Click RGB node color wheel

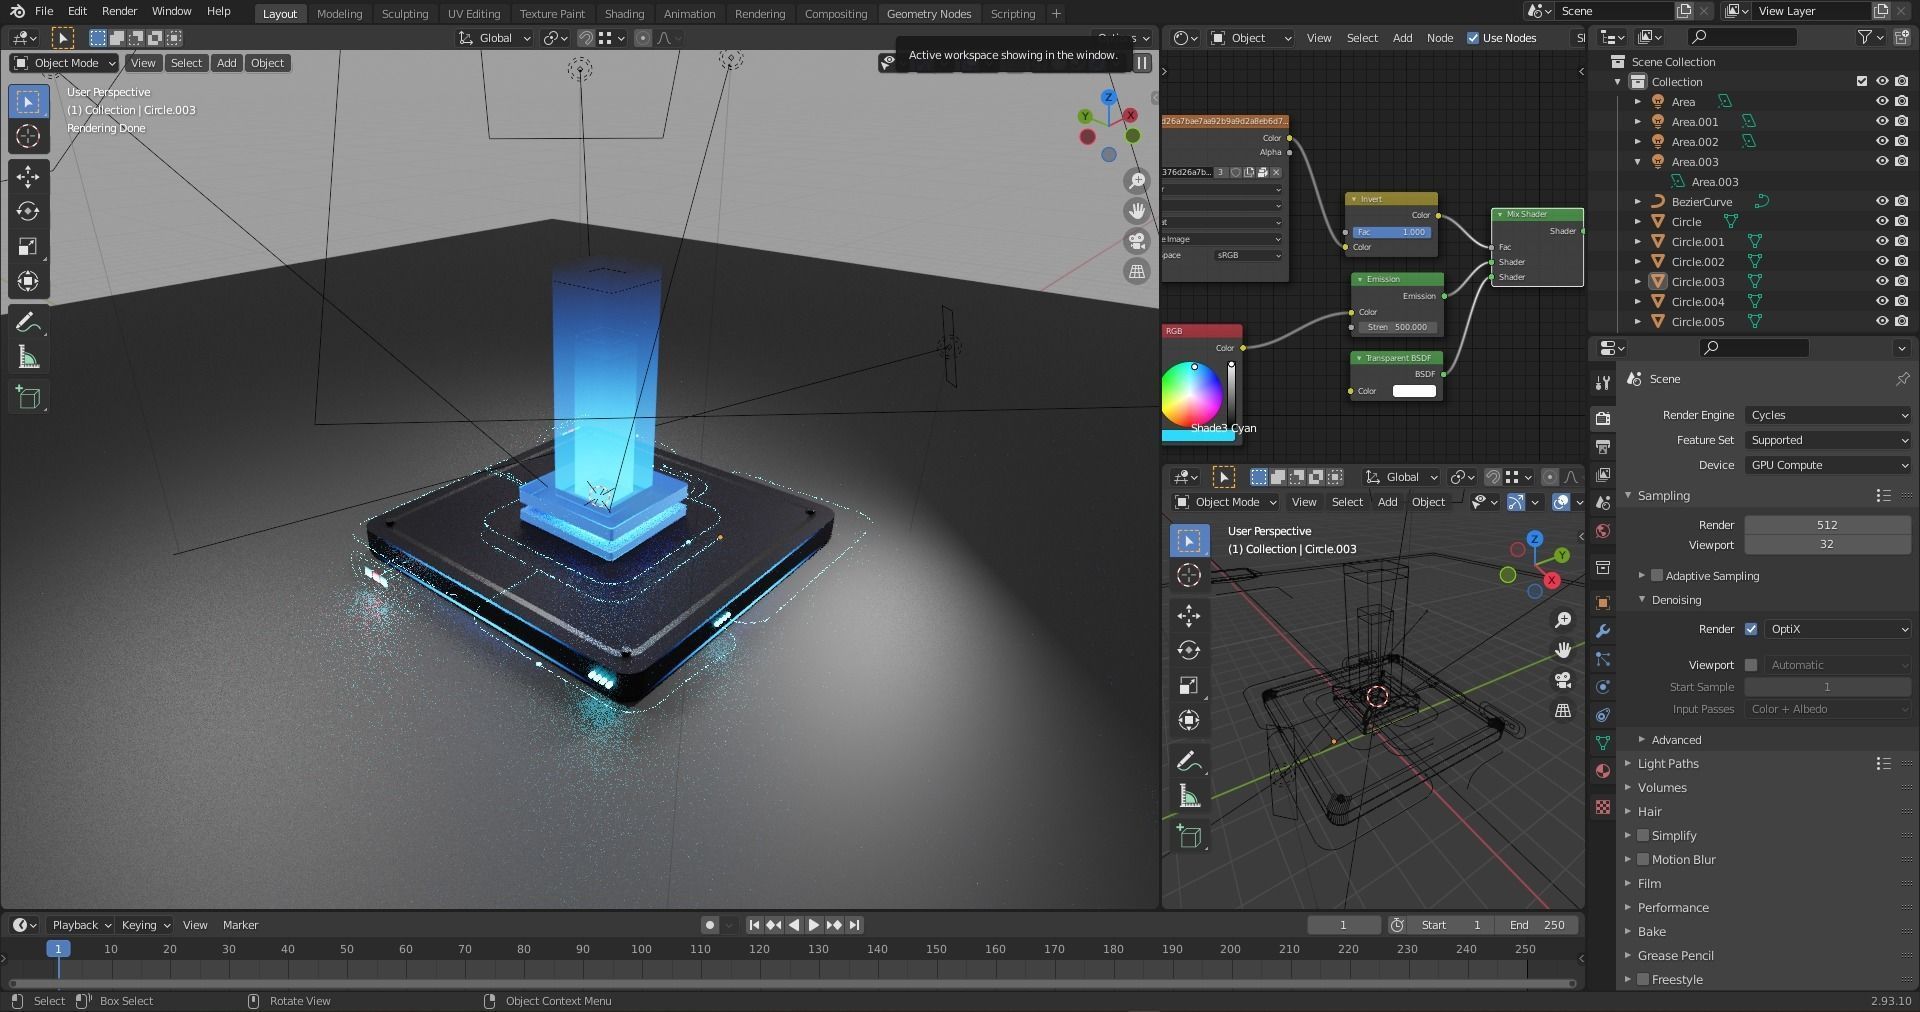1192,394
